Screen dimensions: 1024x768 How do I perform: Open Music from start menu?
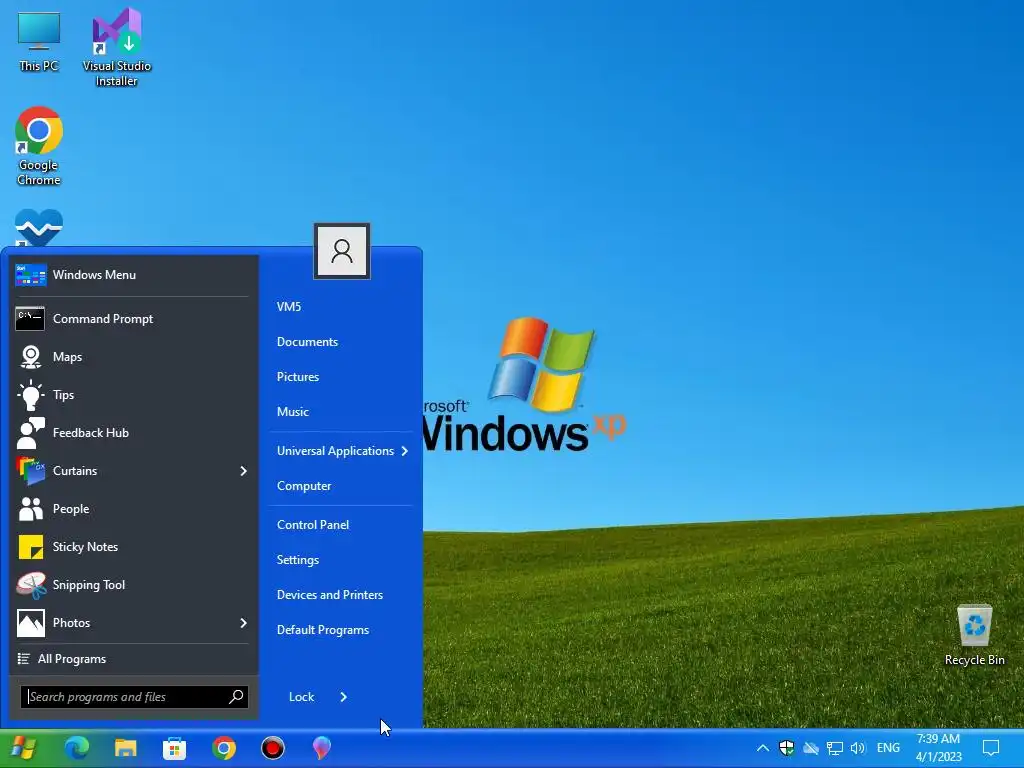point(293,411)
